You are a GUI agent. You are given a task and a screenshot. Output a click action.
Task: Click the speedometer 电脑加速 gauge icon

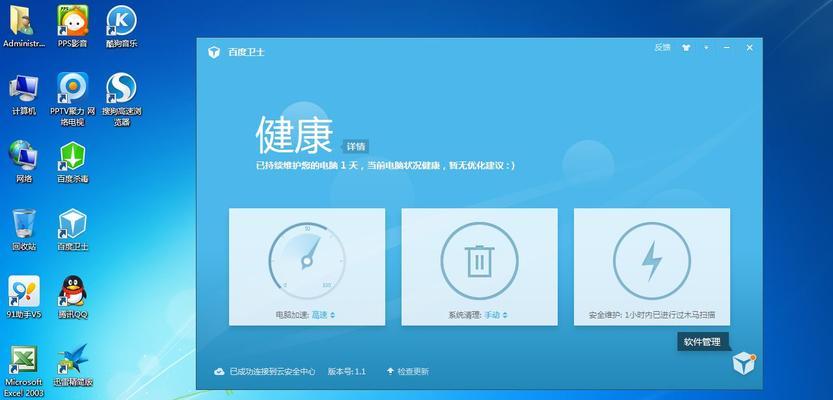[307, 260]
